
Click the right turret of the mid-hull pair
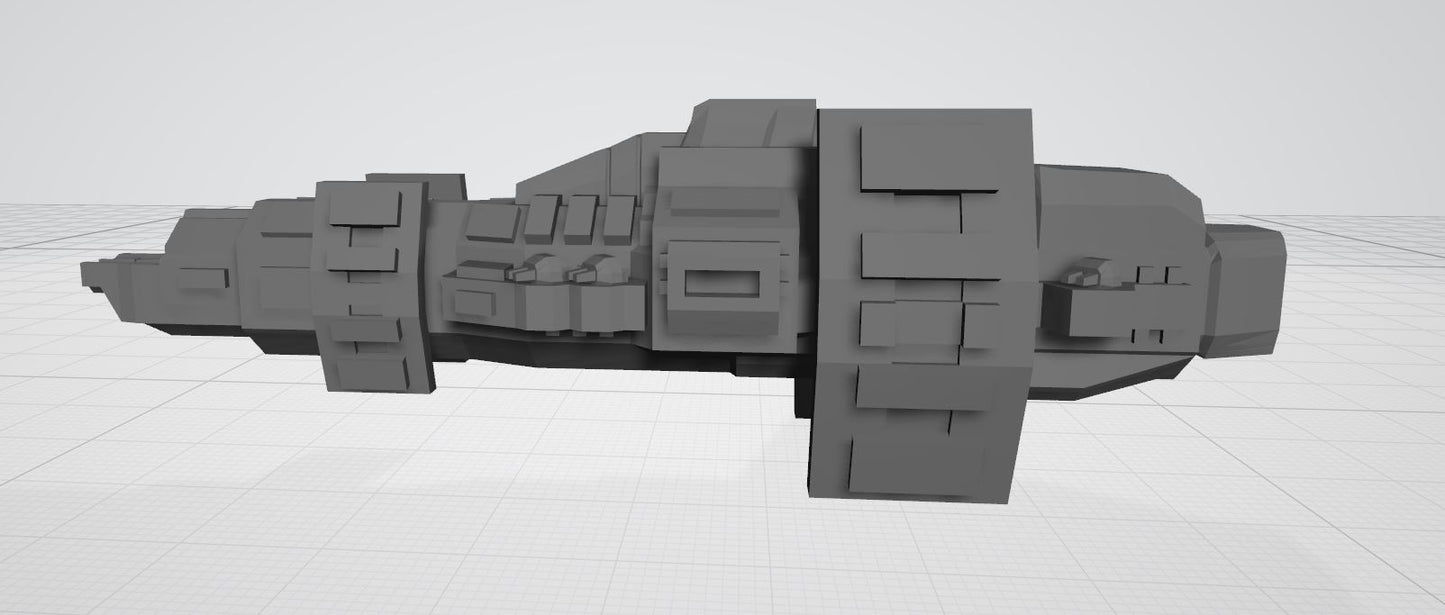594,267
